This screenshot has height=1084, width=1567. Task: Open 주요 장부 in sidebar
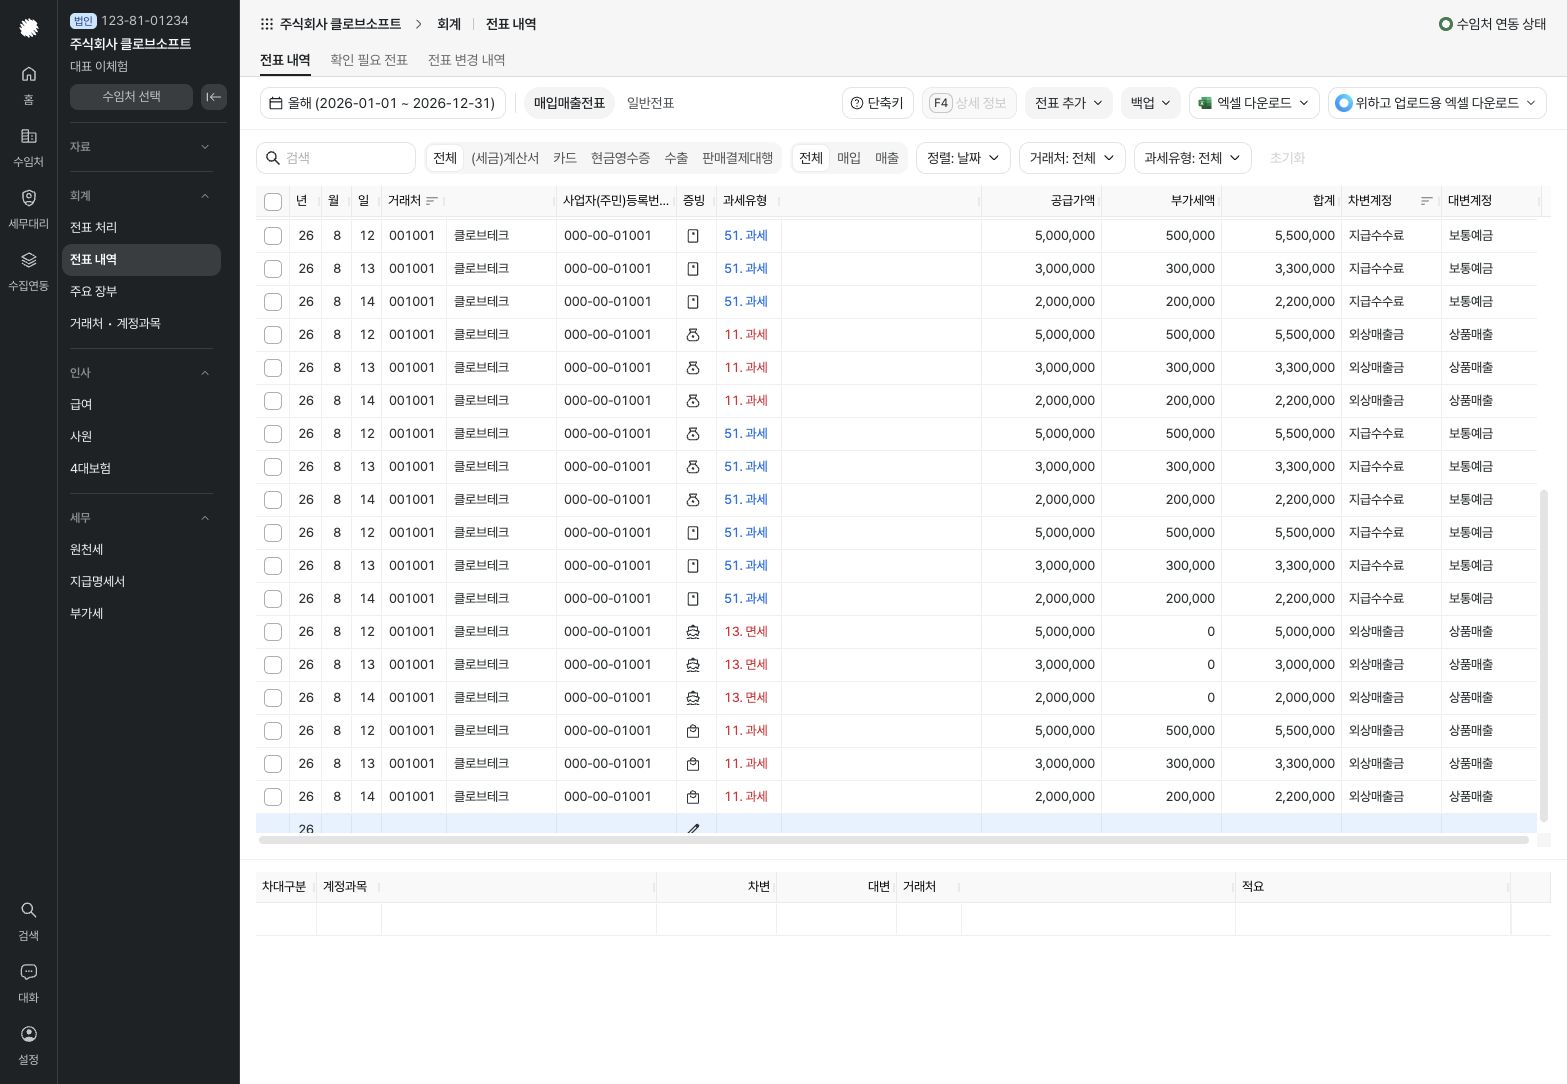(141, 292)
